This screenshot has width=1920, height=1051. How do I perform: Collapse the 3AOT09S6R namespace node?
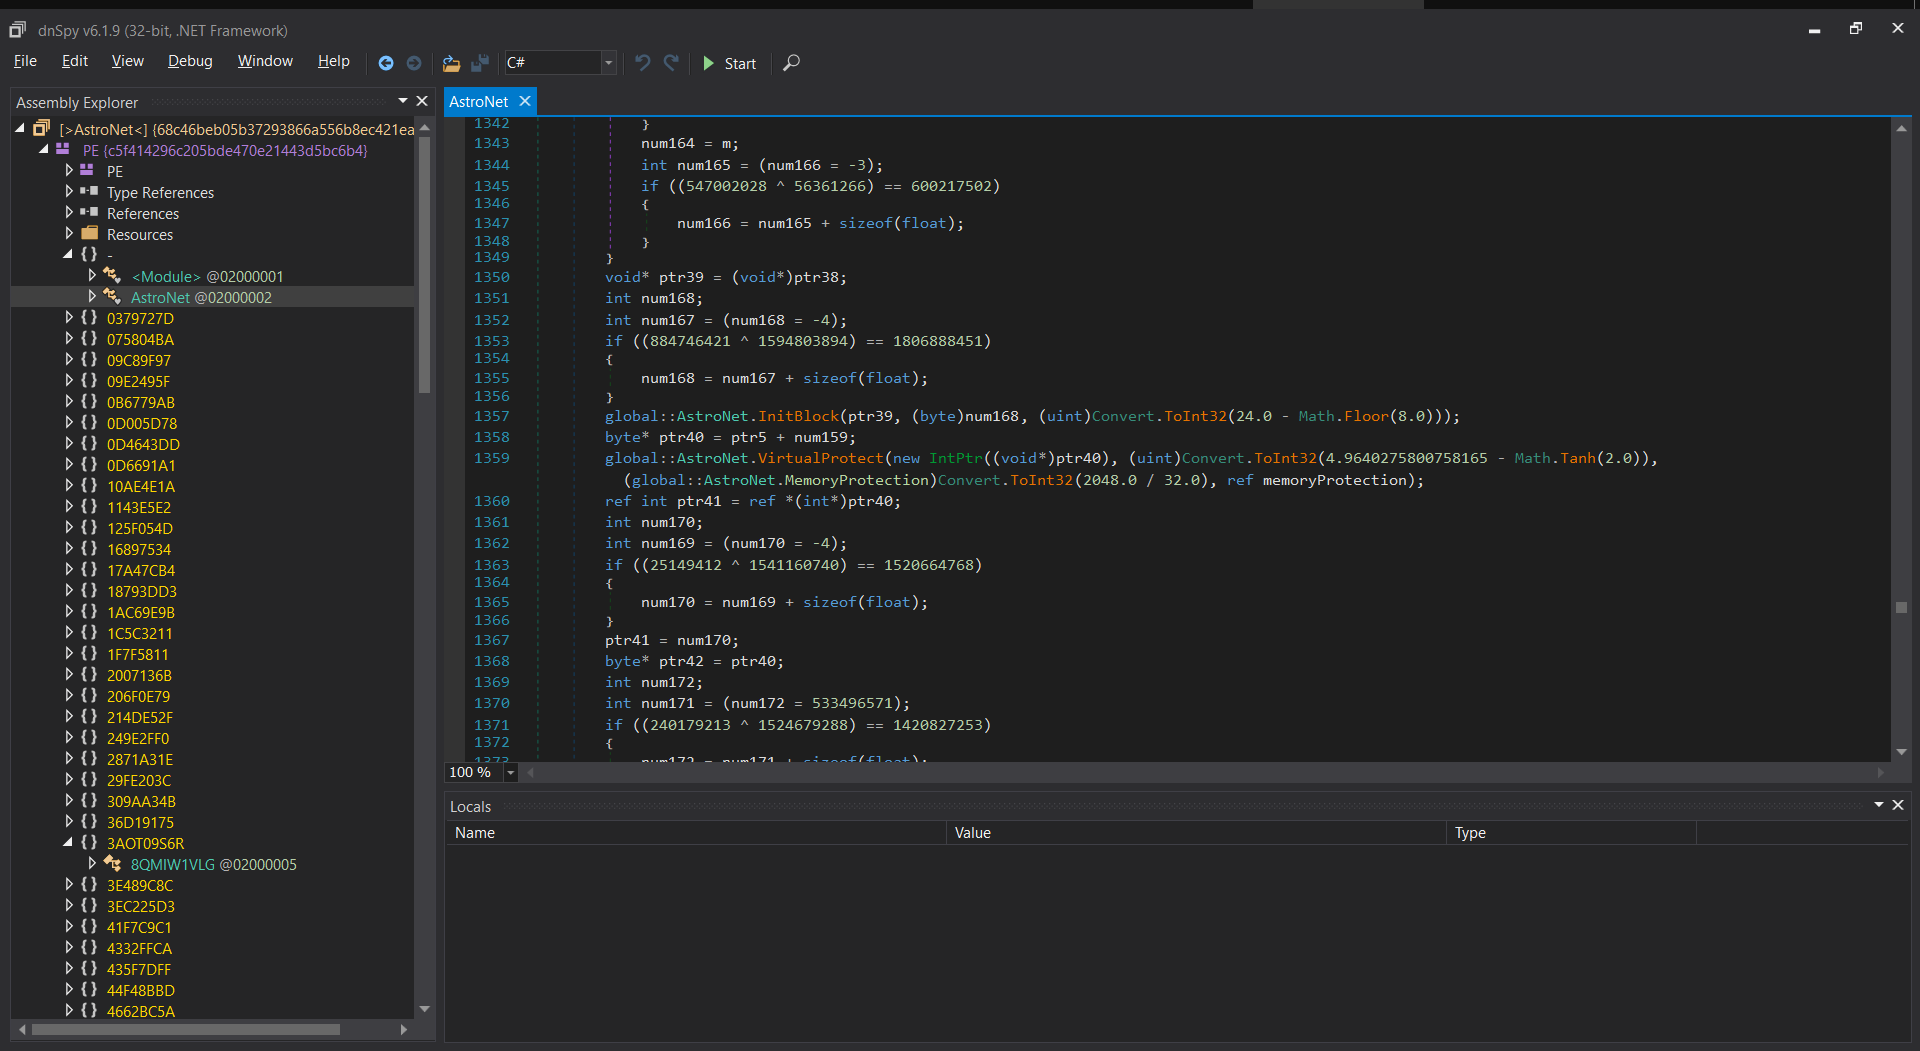69,843
